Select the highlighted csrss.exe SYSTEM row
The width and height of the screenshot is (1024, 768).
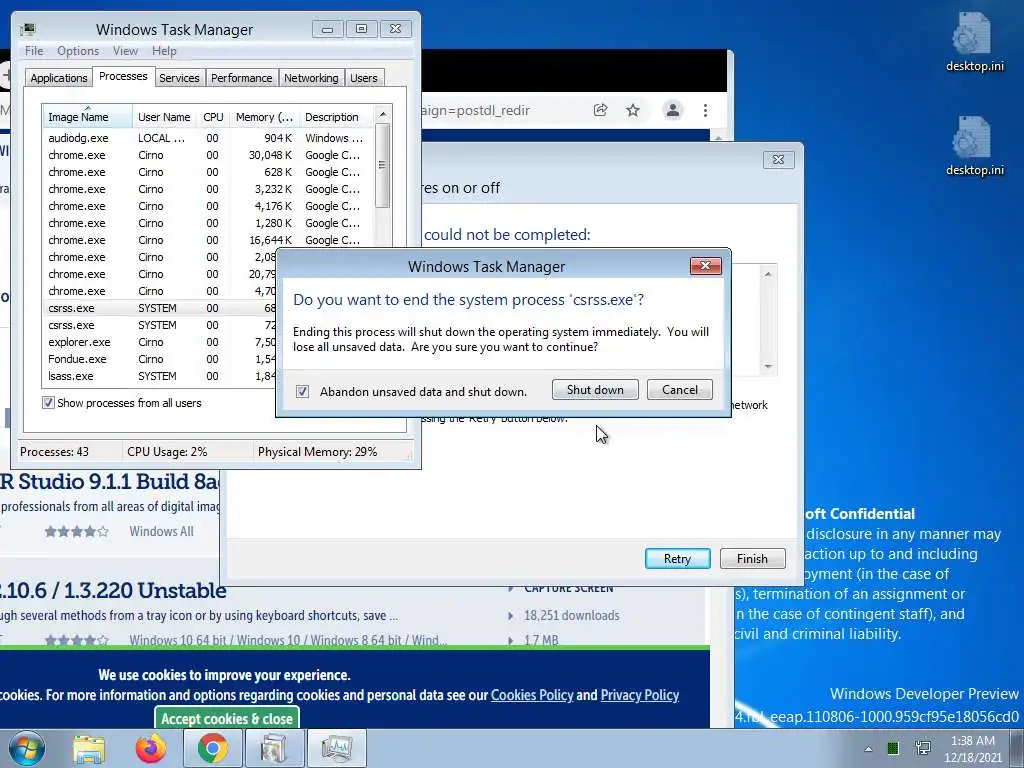(160, 308)
